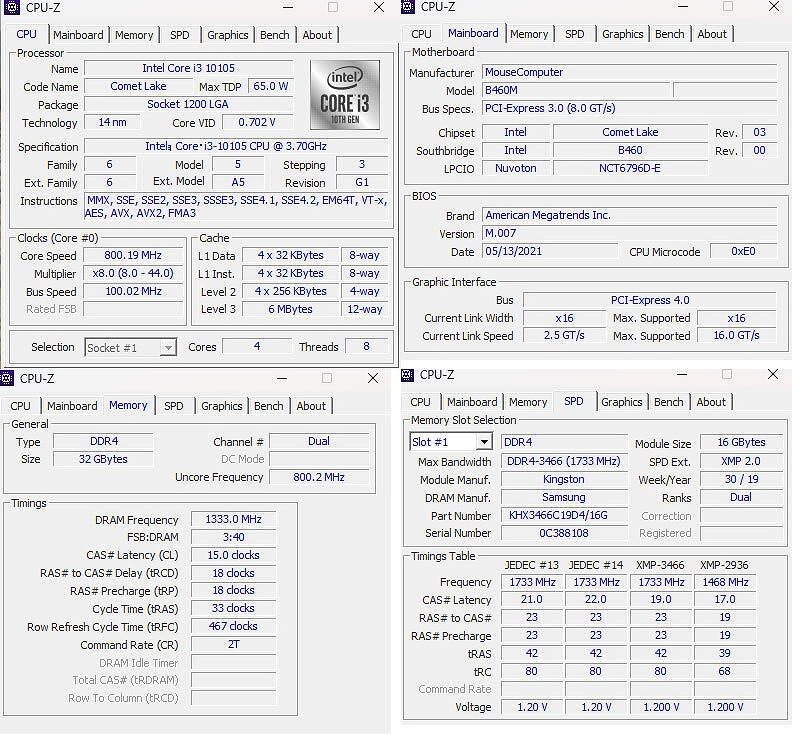Select Bench tab in SPD window
792x734 pixels.
click(669, 402)
